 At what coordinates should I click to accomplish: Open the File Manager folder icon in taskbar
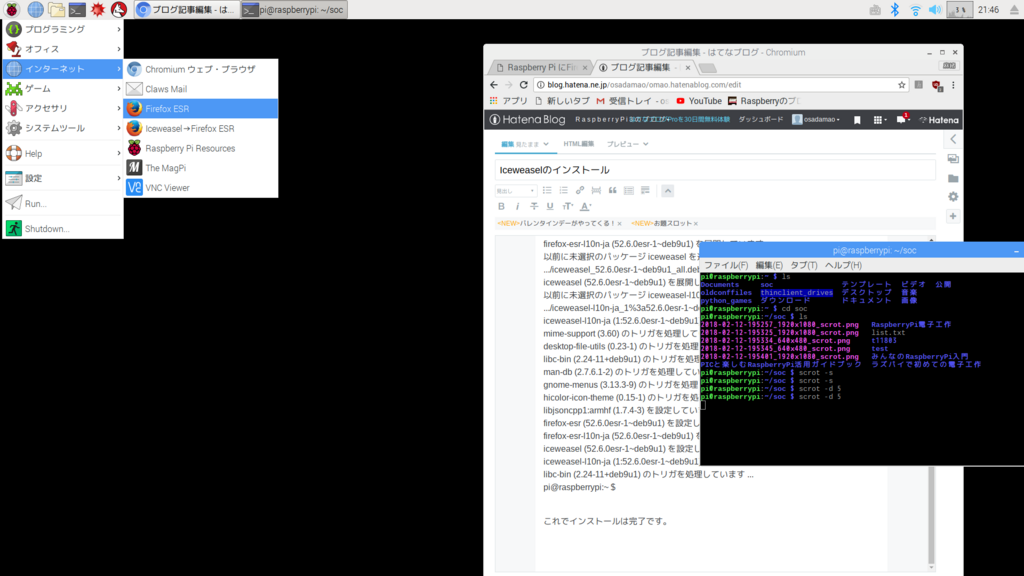point(56,10)
